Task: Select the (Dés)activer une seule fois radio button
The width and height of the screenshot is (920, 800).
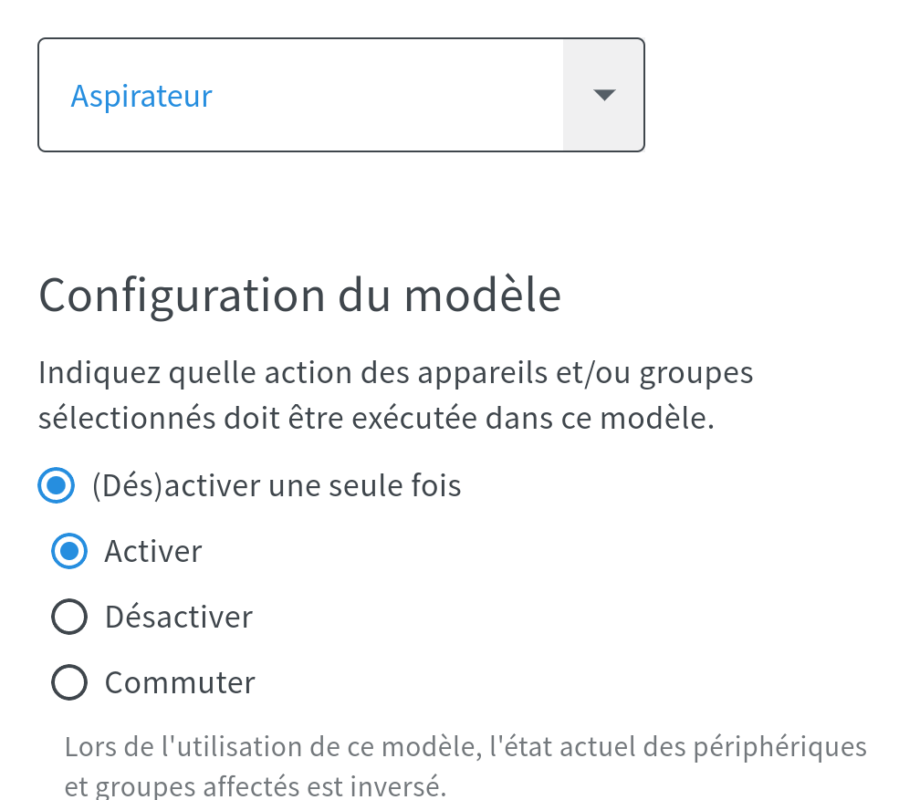Action: point(55,487)
